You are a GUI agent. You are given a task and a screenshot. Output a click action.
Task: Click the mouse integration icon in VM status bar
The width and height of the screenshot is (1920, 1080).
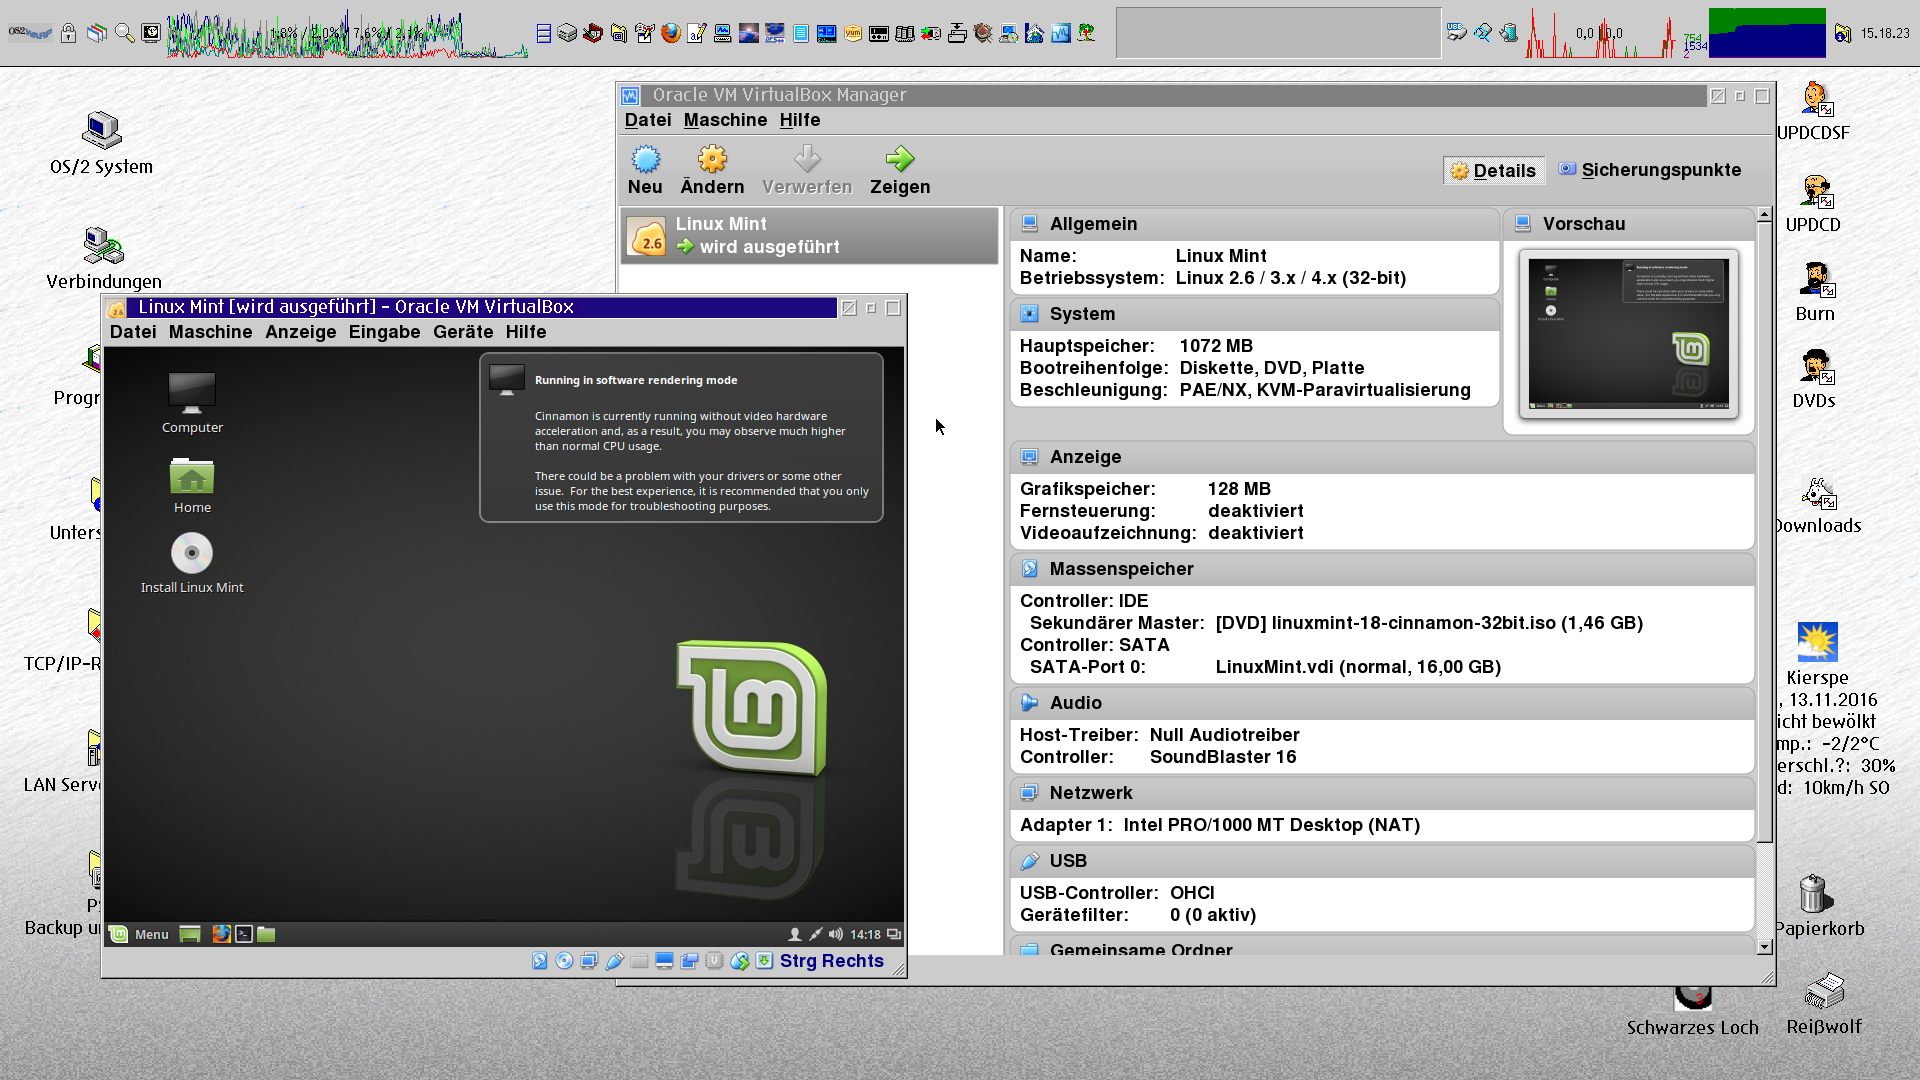coord(740,961)
